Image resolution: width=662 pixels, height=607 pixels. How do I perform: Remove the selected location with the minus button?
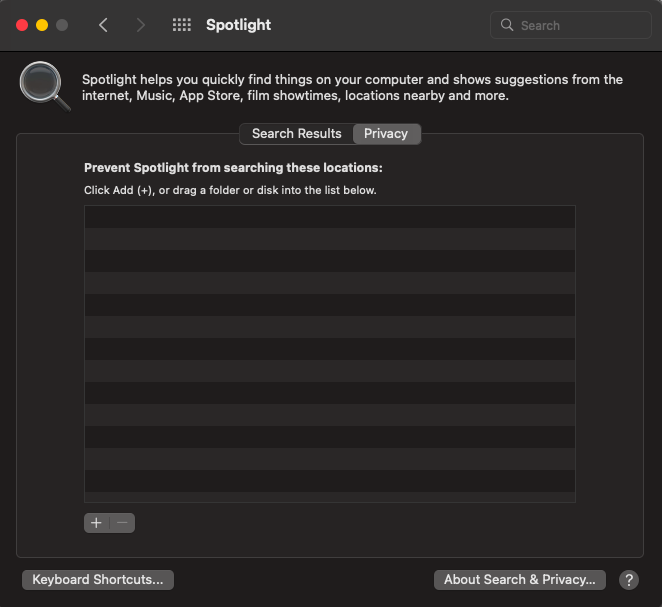coord(122,523)
